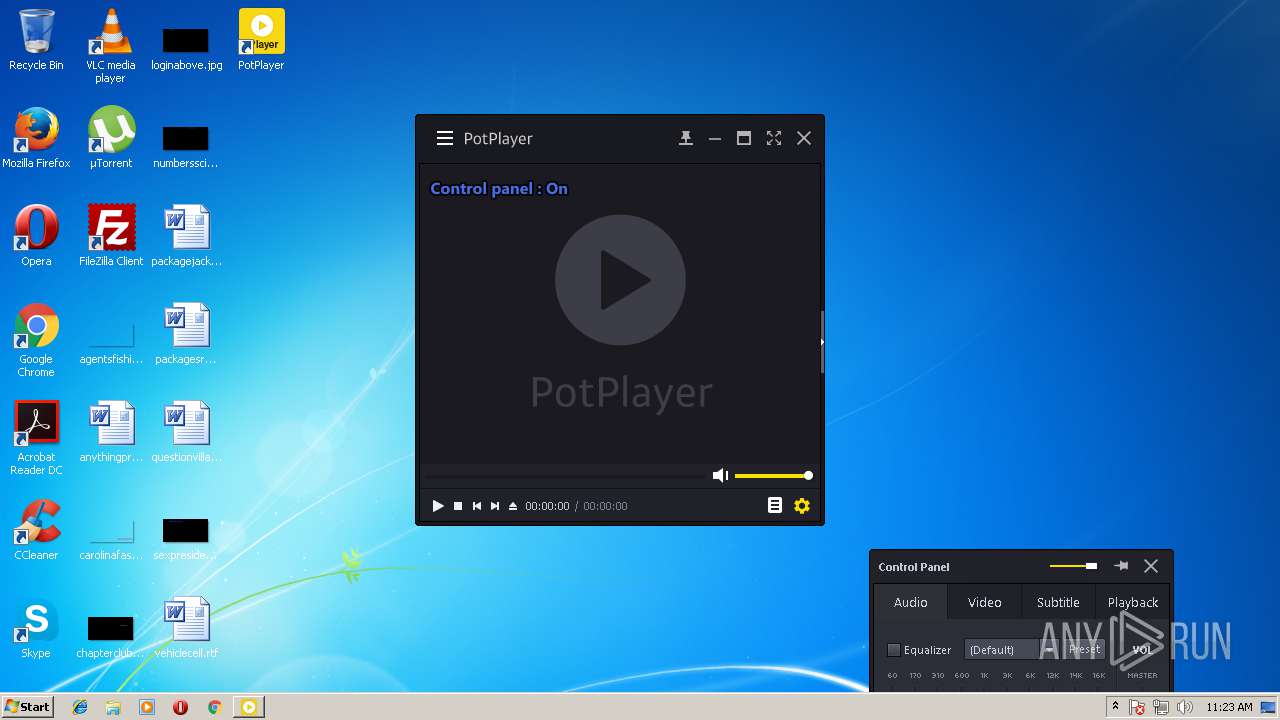This screenshot has height=720, width=1280.
Task: Select the chapterclub desktop file
Action: pos(111,636)
